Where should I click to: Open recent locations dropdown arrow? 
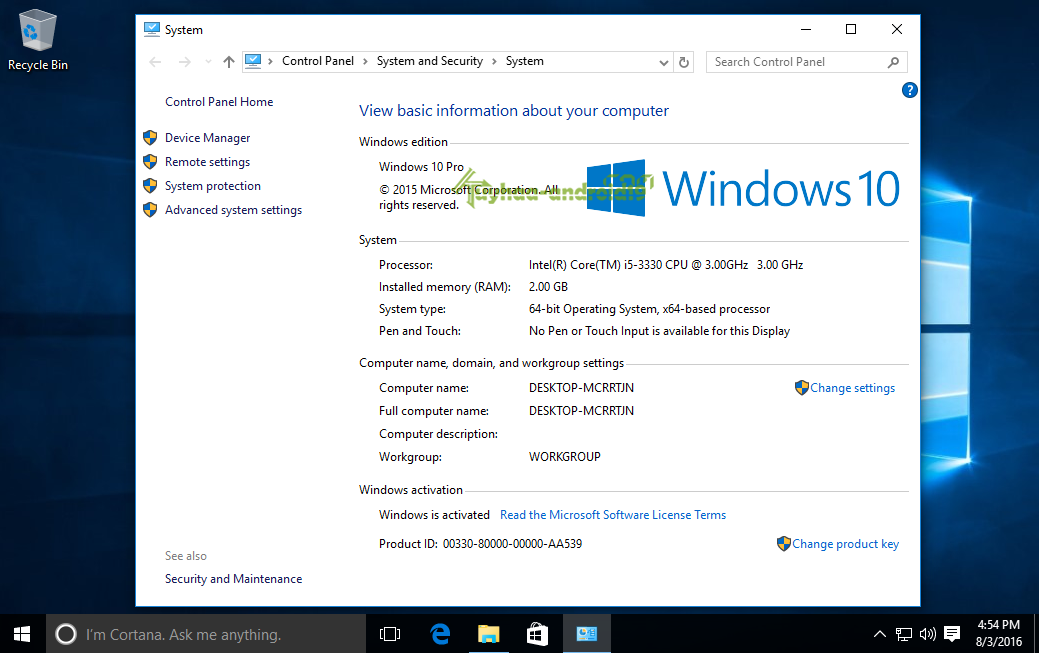click(x=208, y=62)
